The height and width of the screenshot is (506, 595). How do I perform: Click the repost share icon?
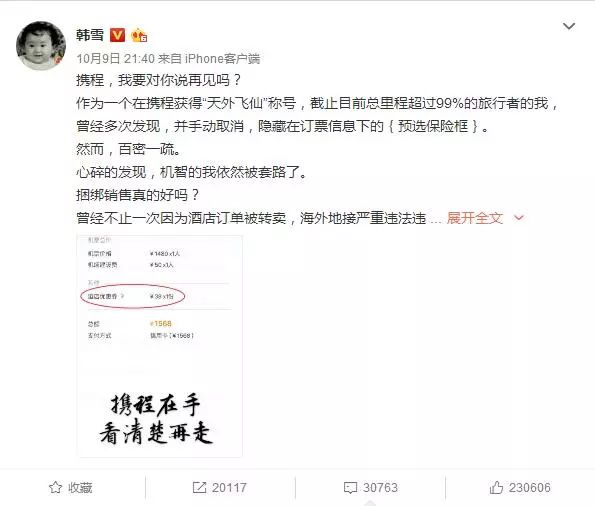[x=199, y=487]
